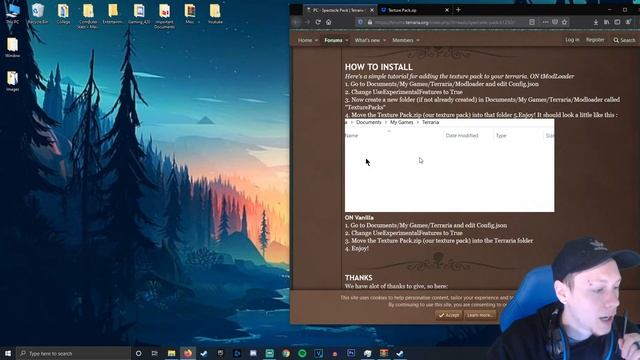This screenshot has width=640, height=360.
Task: Expand the Members dropdown arrow
Action: pyautogui.click(x=418, y=40)
